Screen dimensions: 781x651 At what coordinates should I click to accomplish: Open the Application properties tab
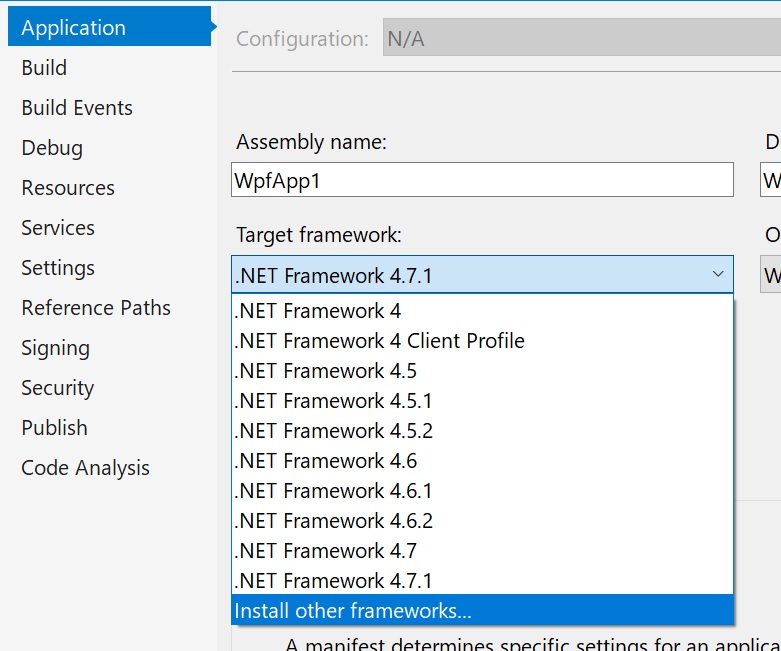point(110,26)
